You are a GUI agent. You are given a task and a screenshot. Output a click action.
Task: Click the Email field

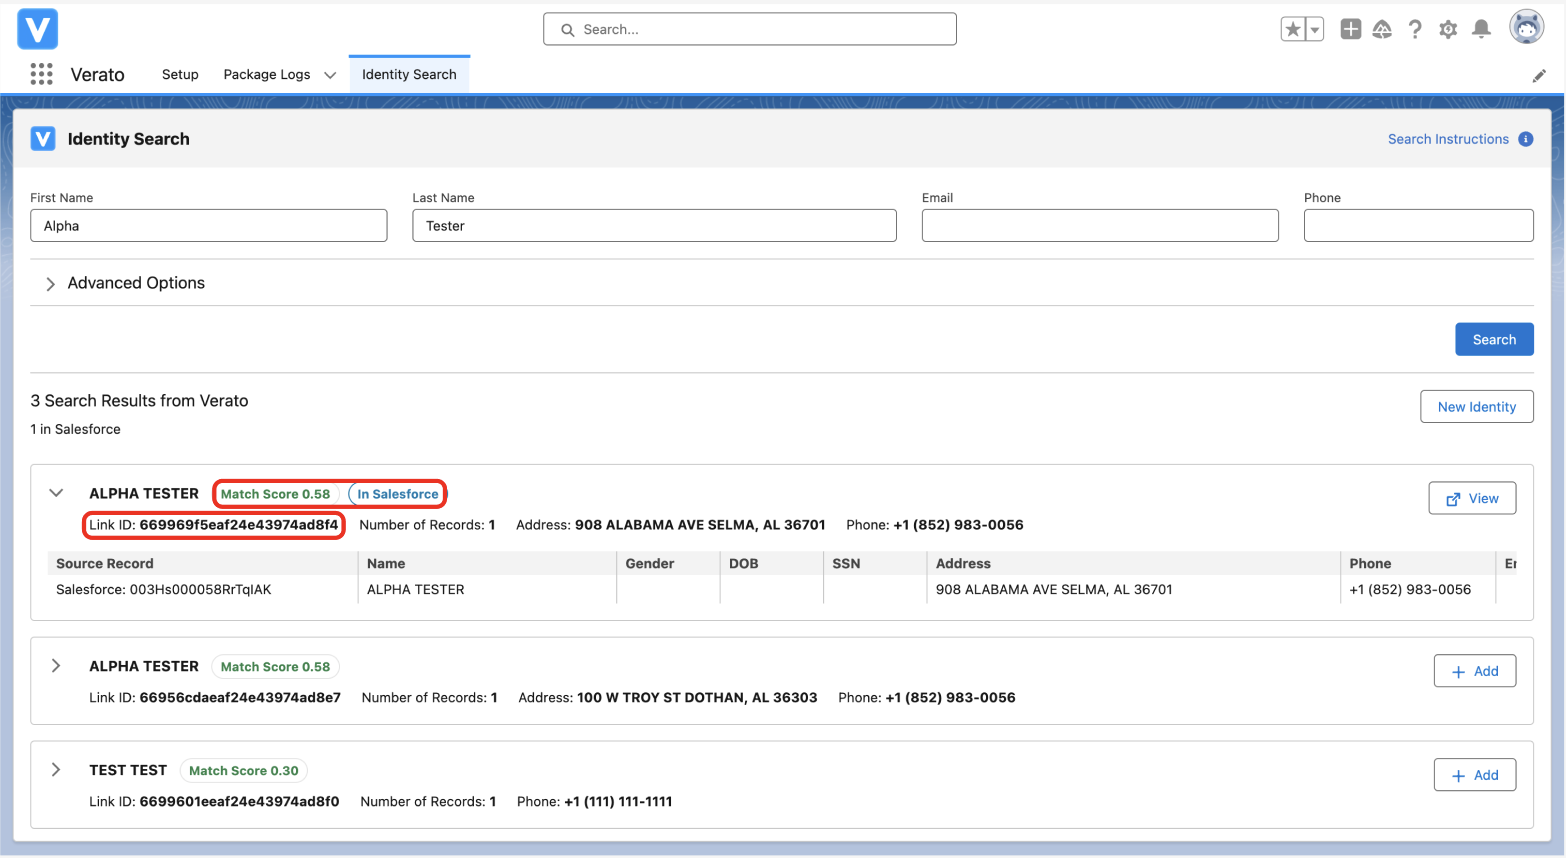tap(1100, 226)
